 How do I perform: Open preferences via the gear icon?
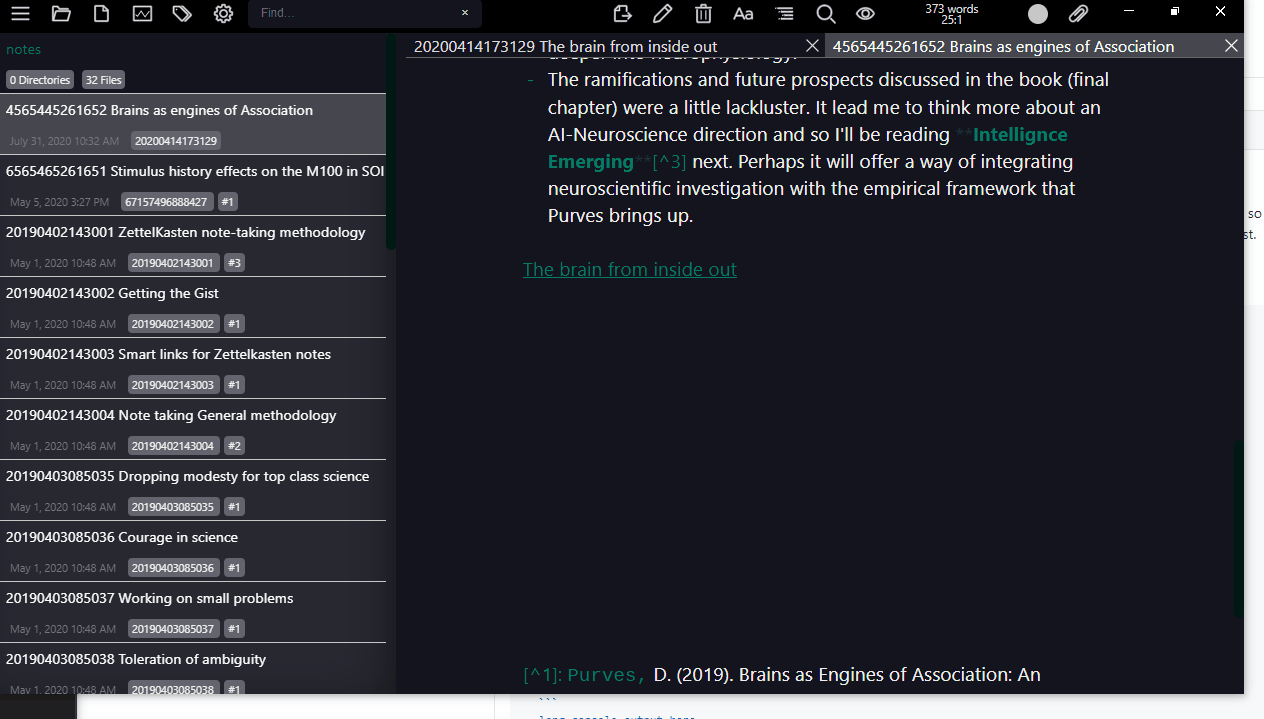[x=223, y=14]
